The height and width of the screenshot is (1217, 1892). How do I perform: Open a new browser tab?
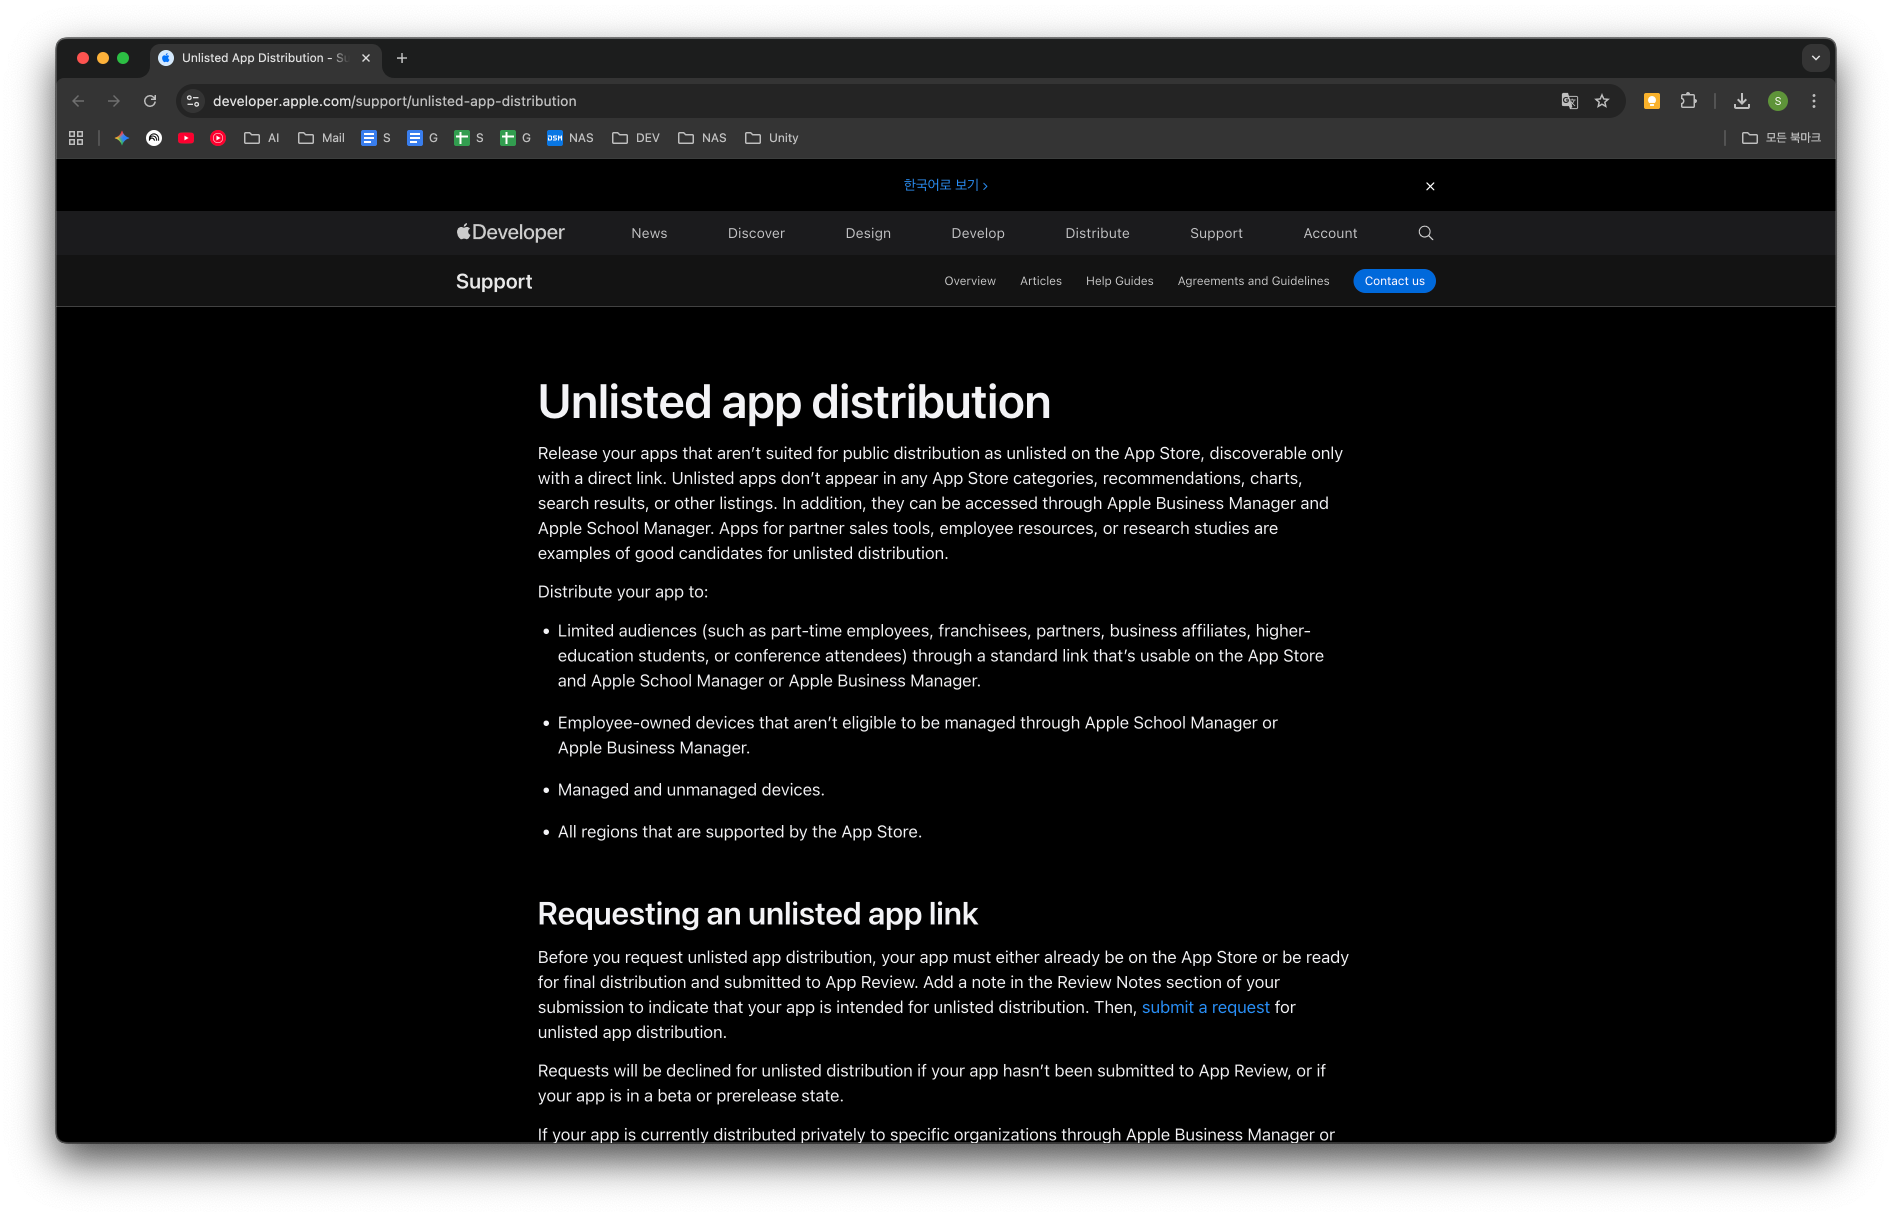[x=402, y=58]
